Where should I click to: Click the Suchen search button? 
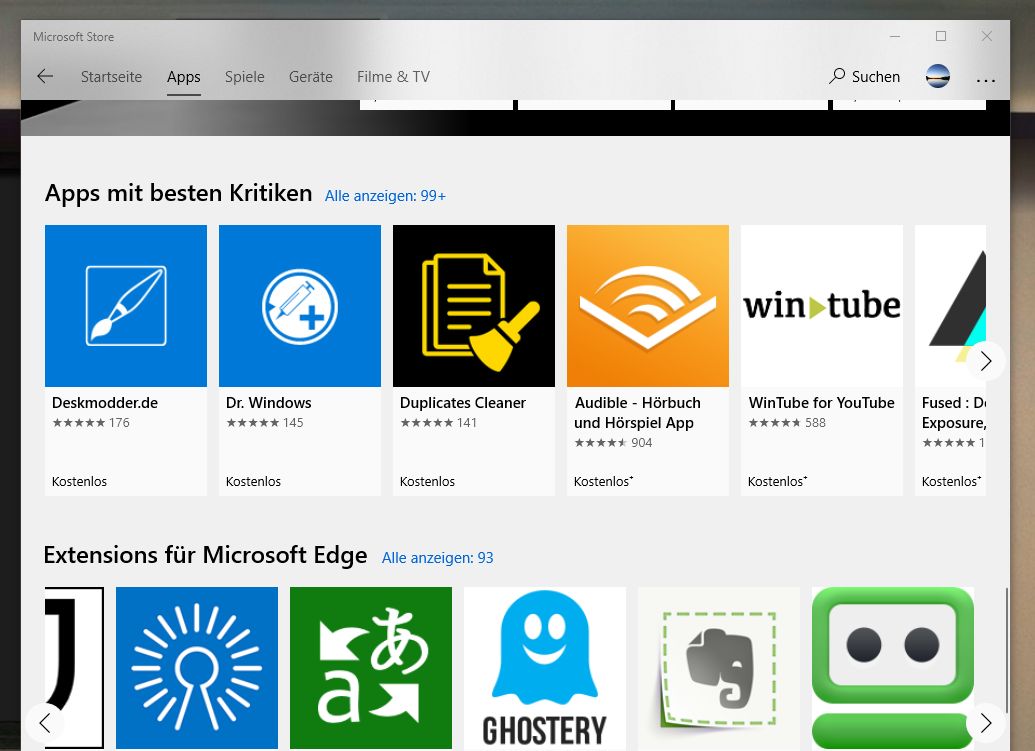pos(865,77)
